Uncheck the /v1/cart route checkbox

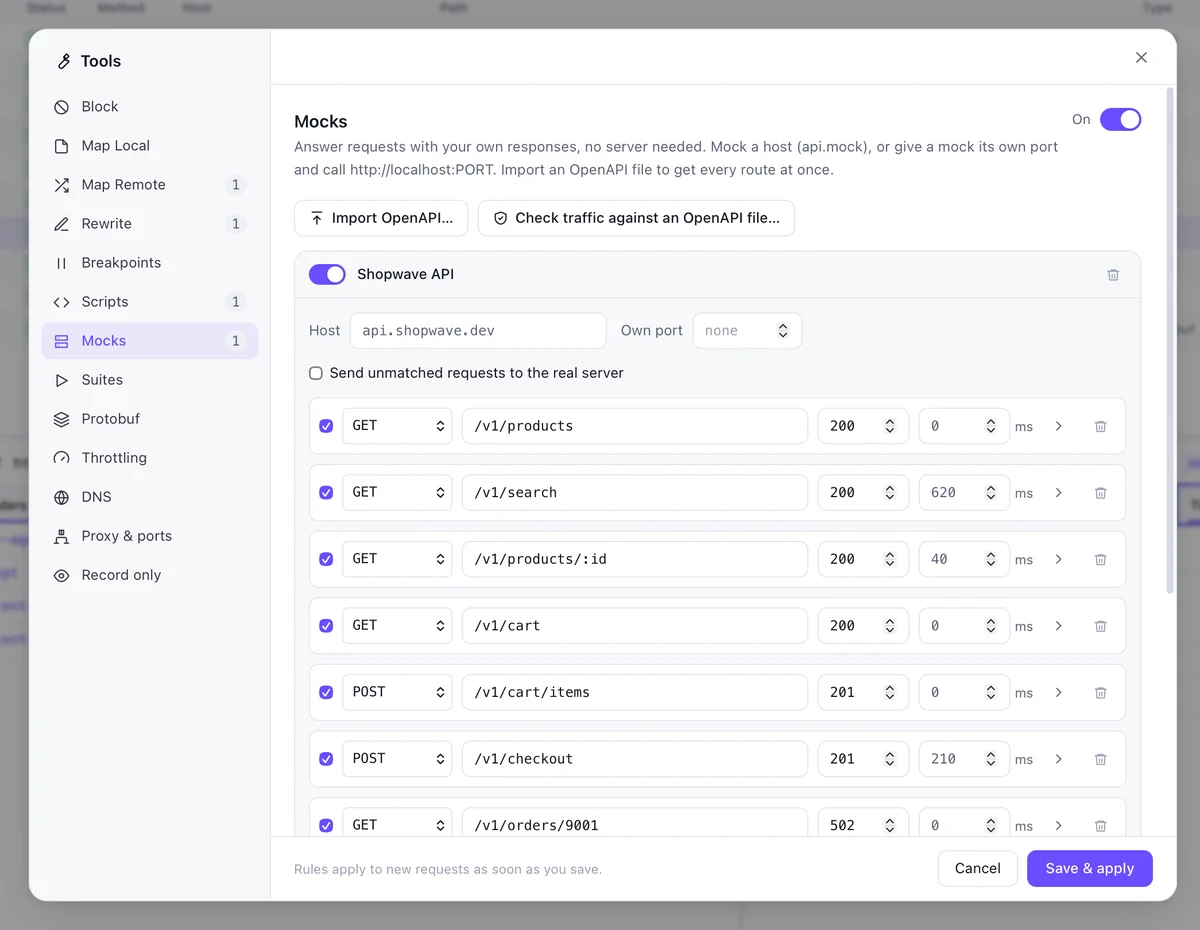(326, 626)
